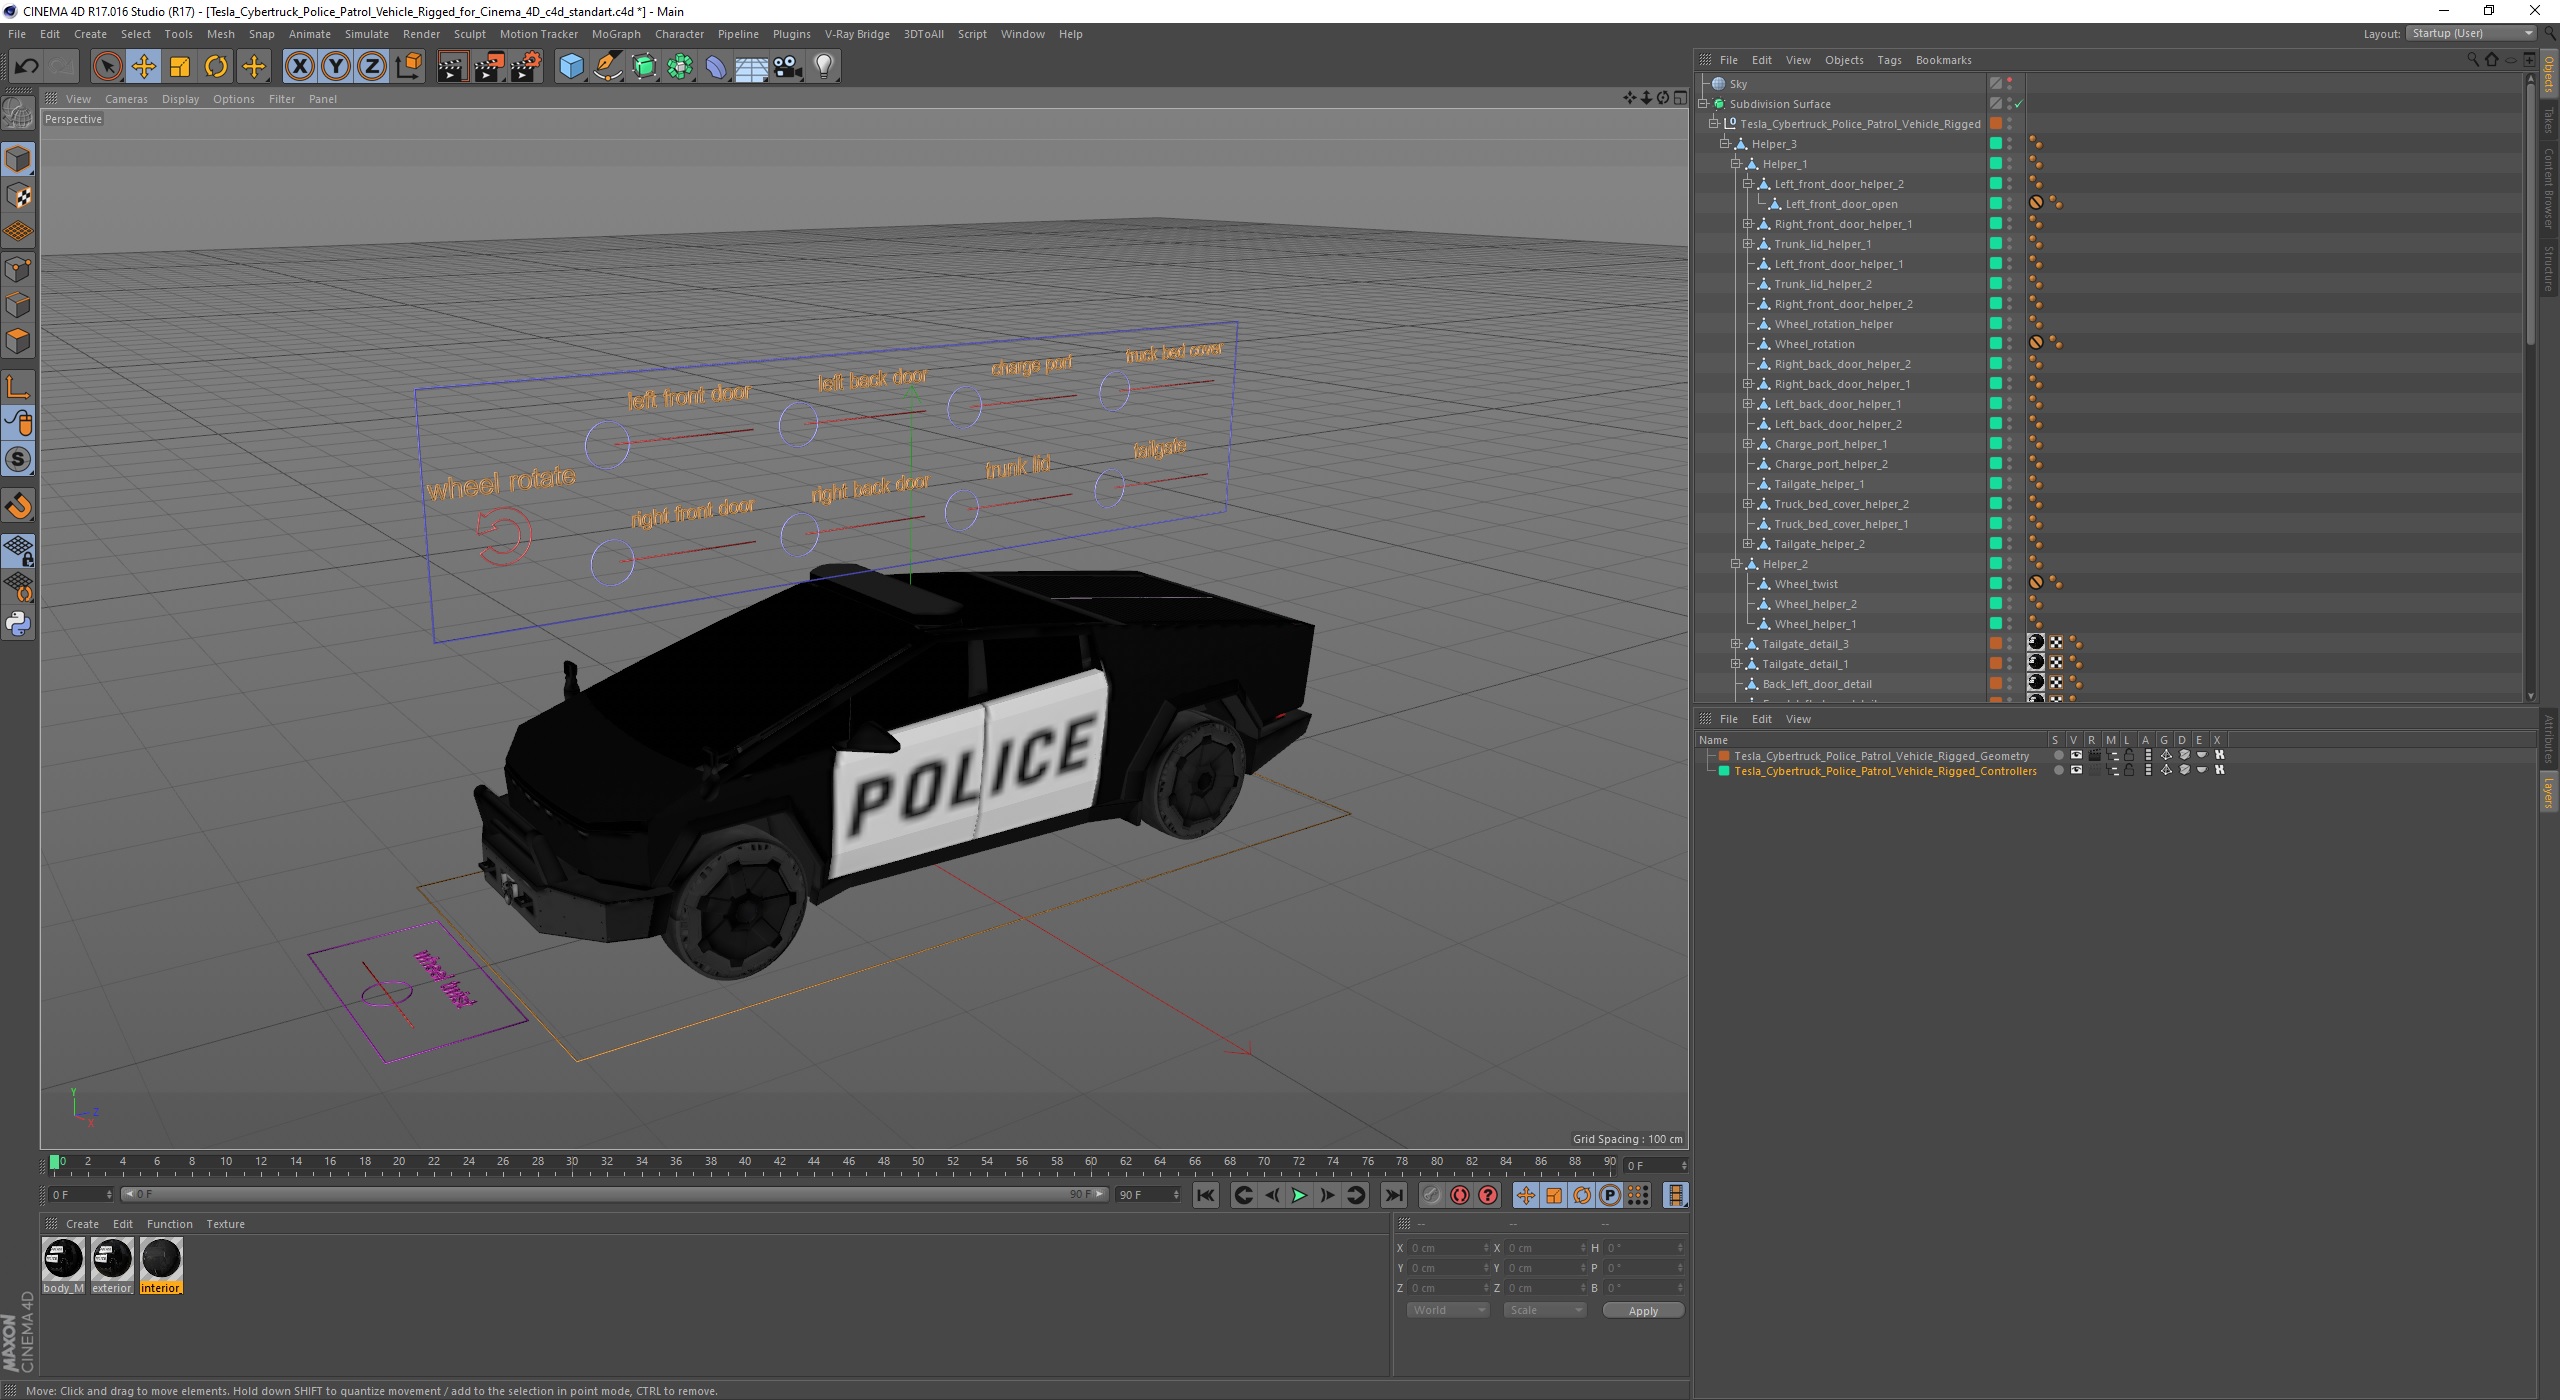Click Render View clapperboard icon

[452, 67]
